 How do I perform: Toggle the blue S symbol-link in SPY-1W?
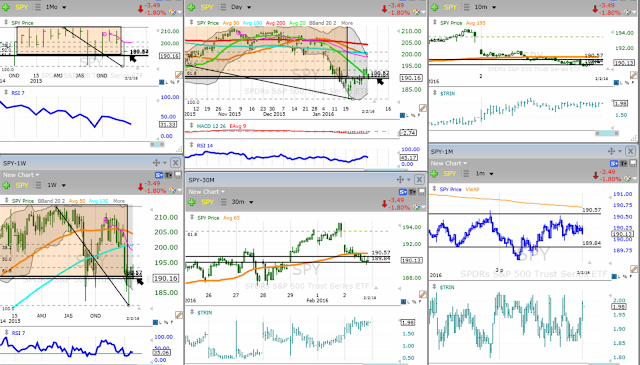tap(159, 175)
